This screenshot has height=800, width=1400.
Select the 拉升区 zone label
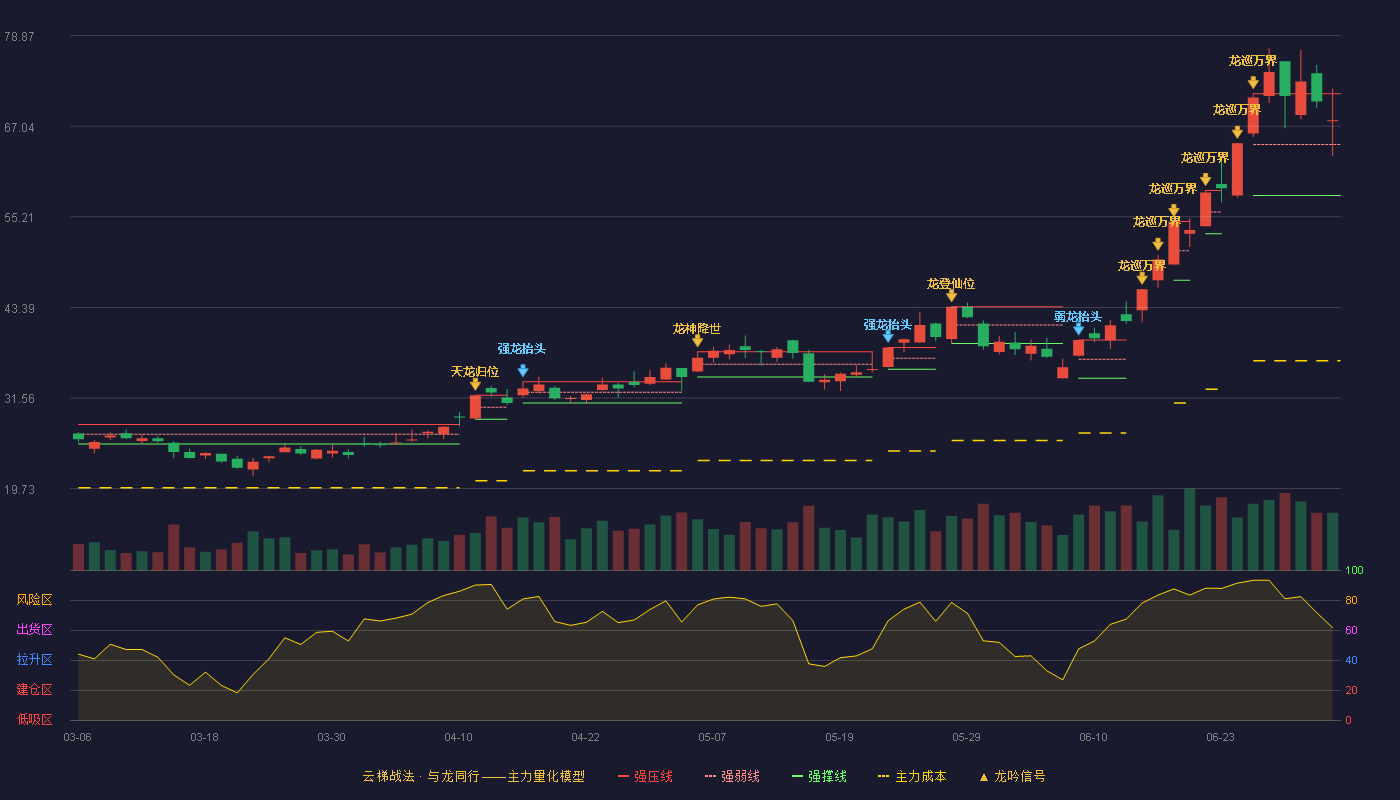pos(34,660)
